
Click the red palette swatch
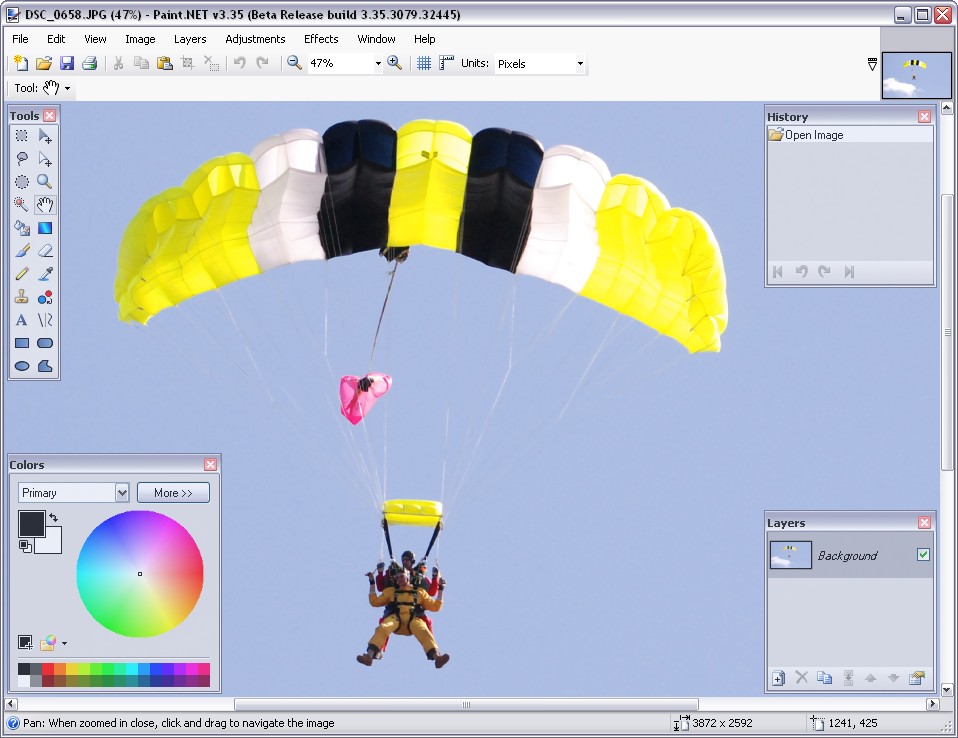tap(47, 669)
